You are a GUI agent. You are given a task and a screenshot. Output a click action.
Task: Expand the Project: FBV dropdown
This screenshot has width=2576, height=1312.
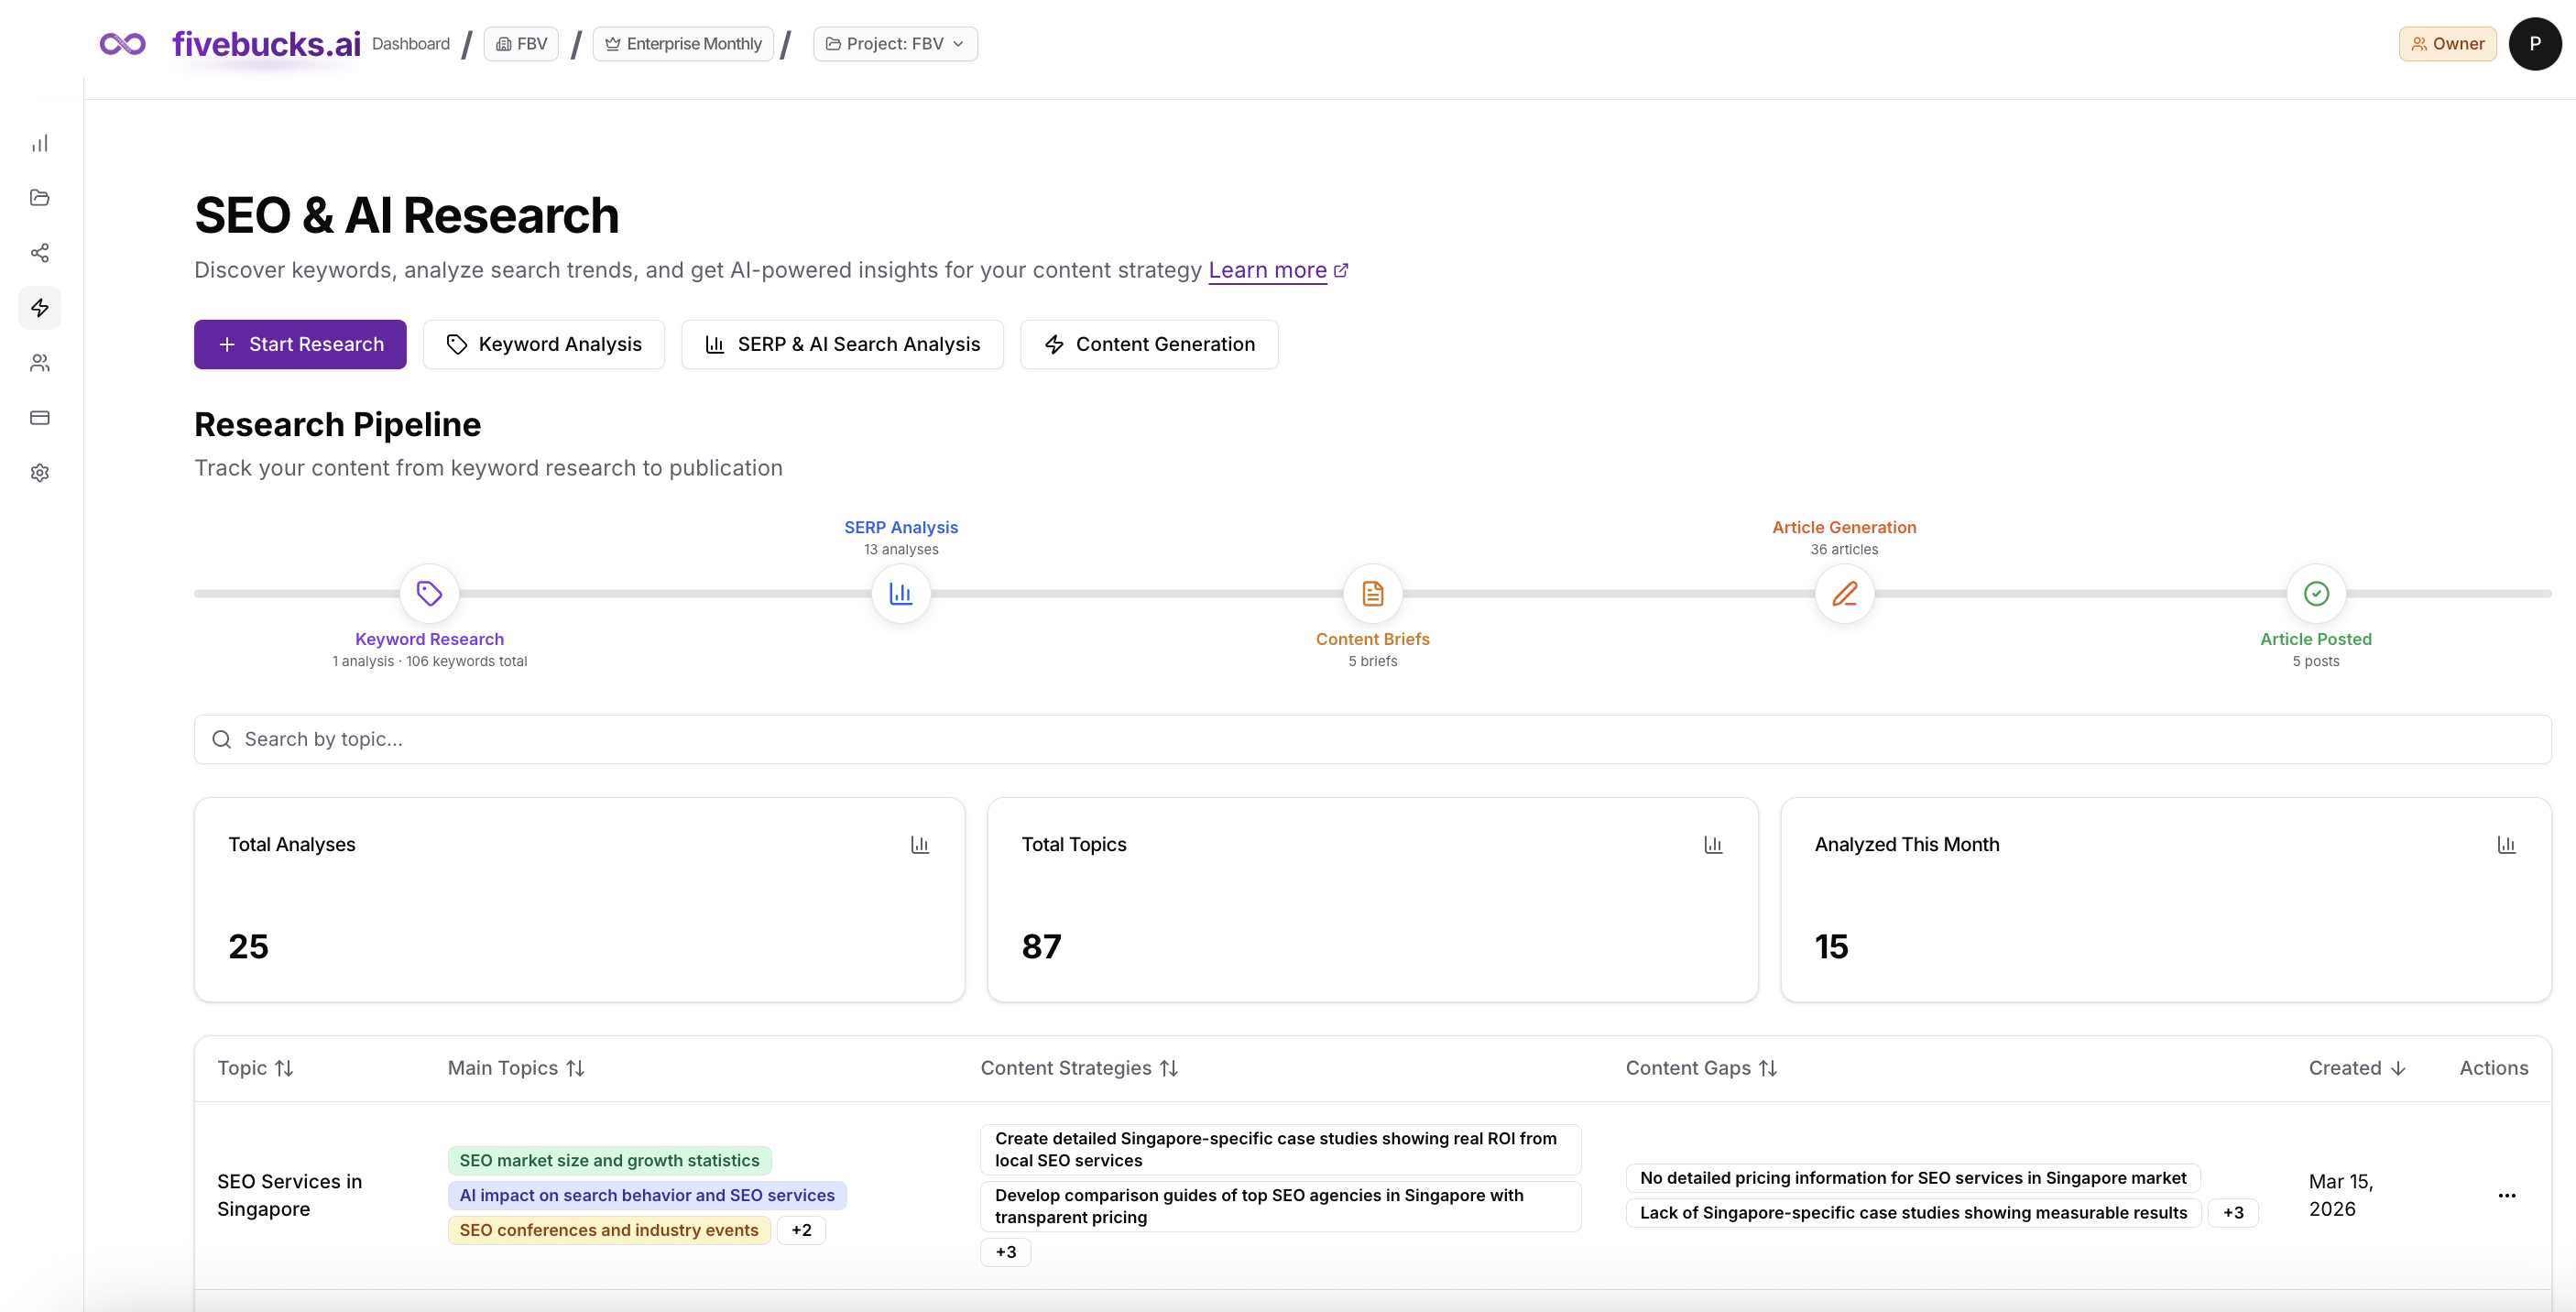pyautogui.click(x=895, y=44)
